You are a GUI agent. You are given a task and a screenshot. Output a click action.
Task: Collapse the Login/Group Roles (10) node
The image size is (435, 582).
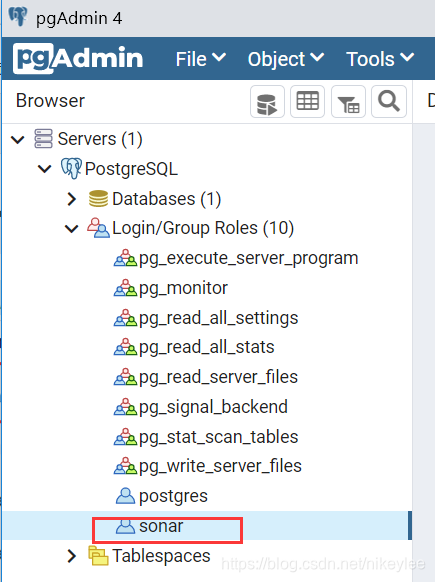tap(72, 228)
